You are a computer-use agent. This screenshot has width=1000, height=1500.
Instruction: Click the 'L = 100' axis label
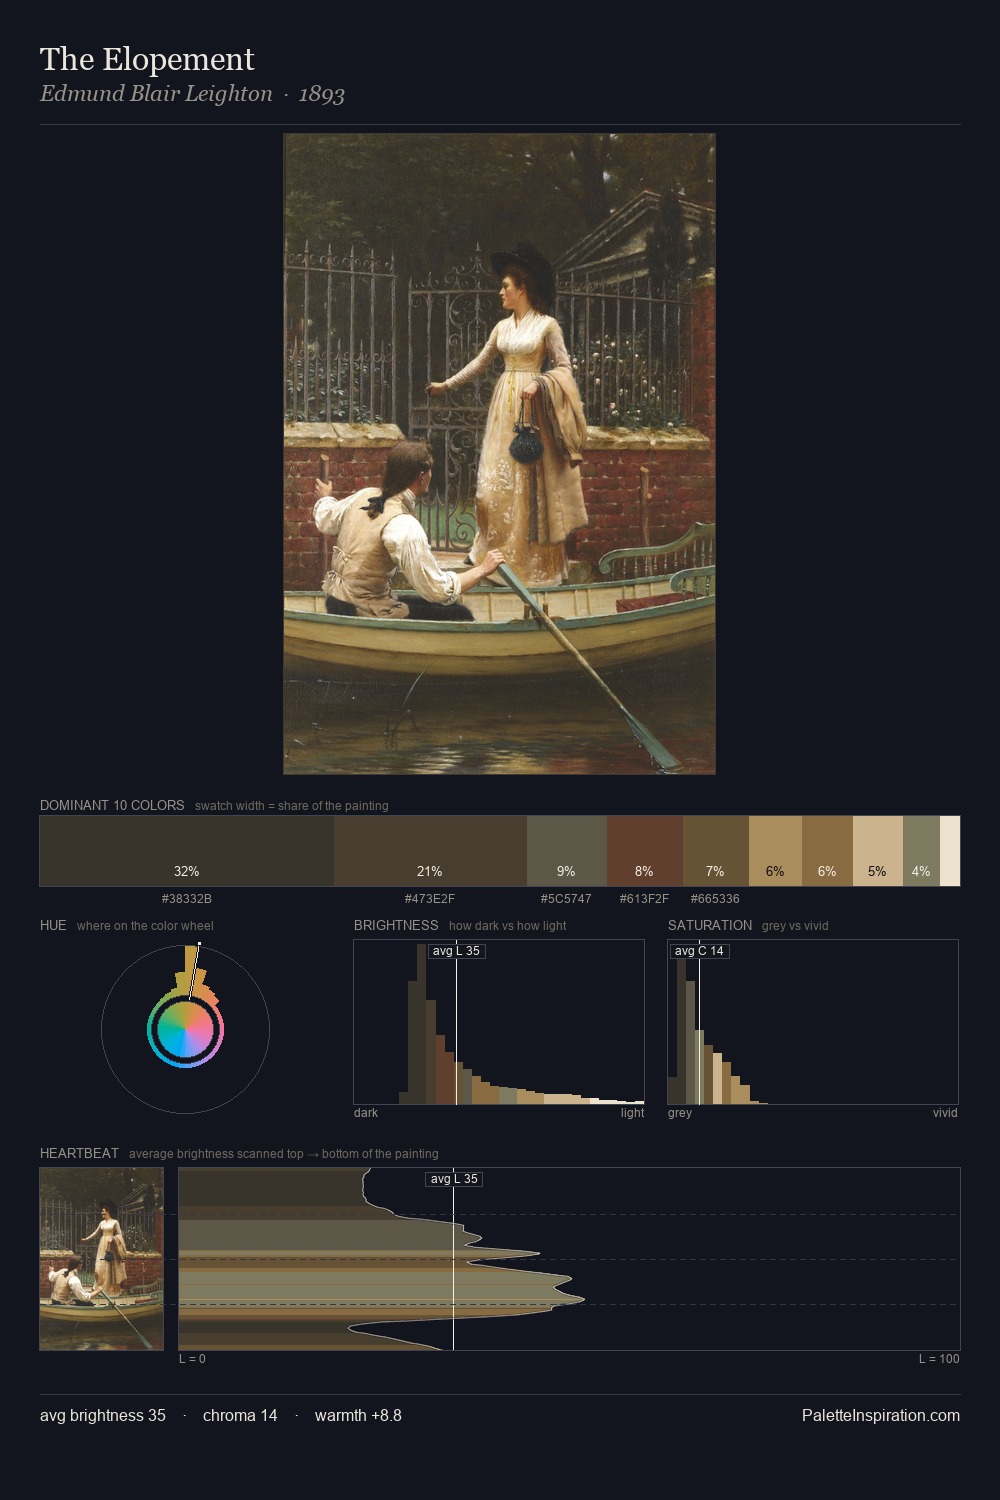939,1359
